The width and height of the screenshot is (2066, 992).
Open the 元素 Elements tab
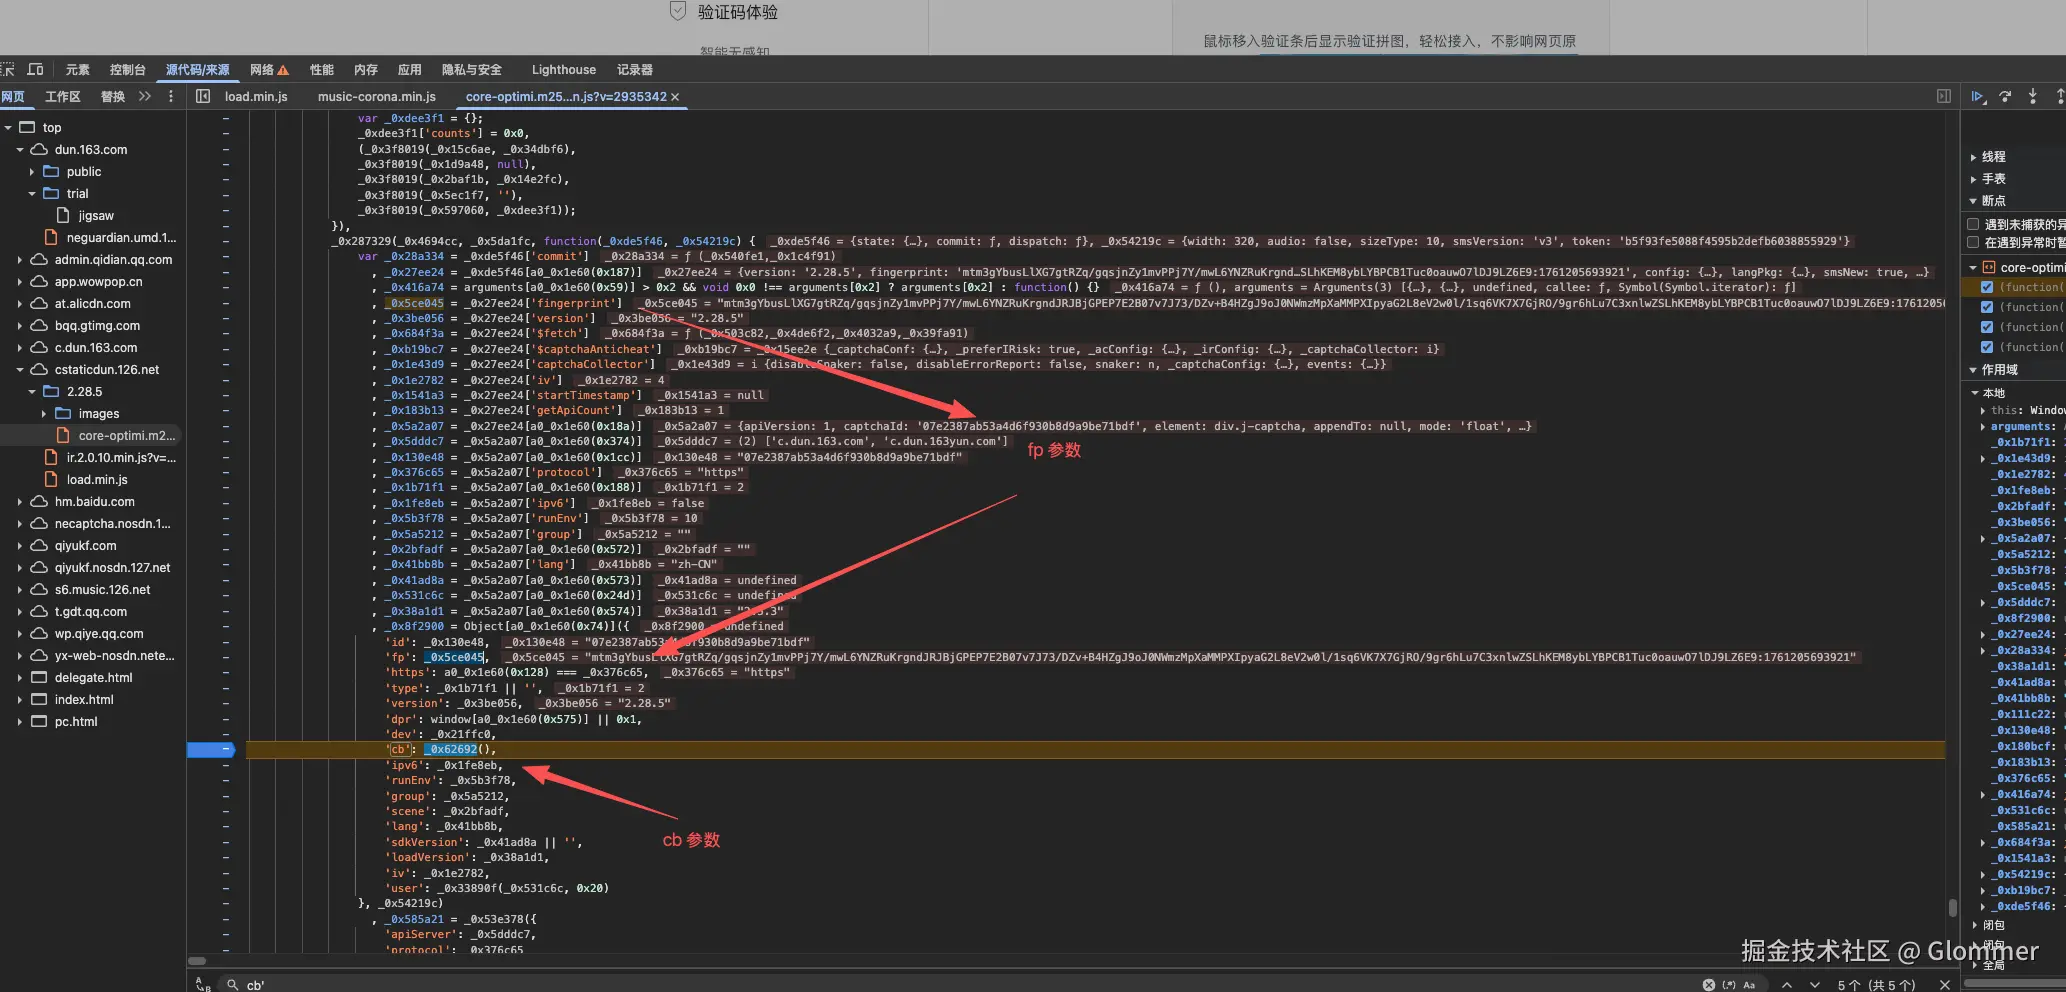click(x=78, y=70)
